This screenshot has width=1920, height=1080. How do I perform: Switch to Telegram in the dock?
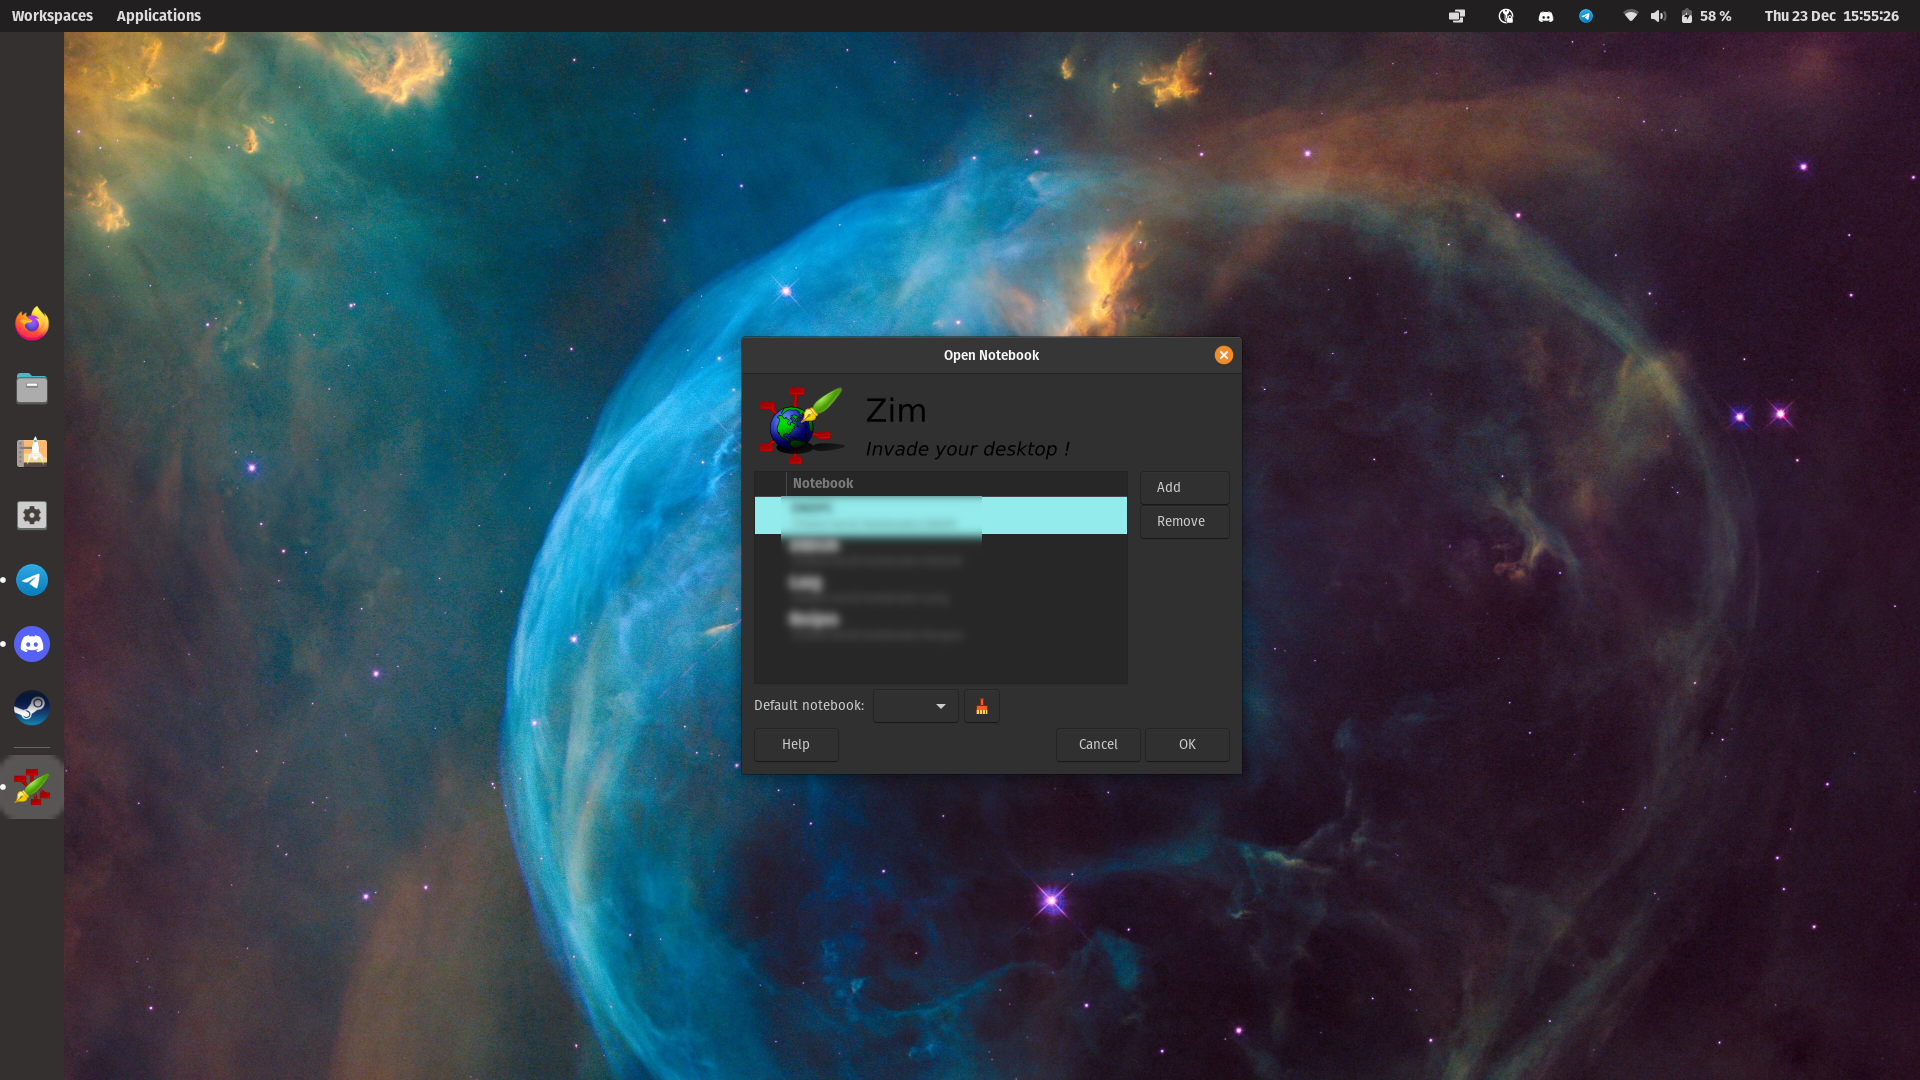(x=32, y=580)
